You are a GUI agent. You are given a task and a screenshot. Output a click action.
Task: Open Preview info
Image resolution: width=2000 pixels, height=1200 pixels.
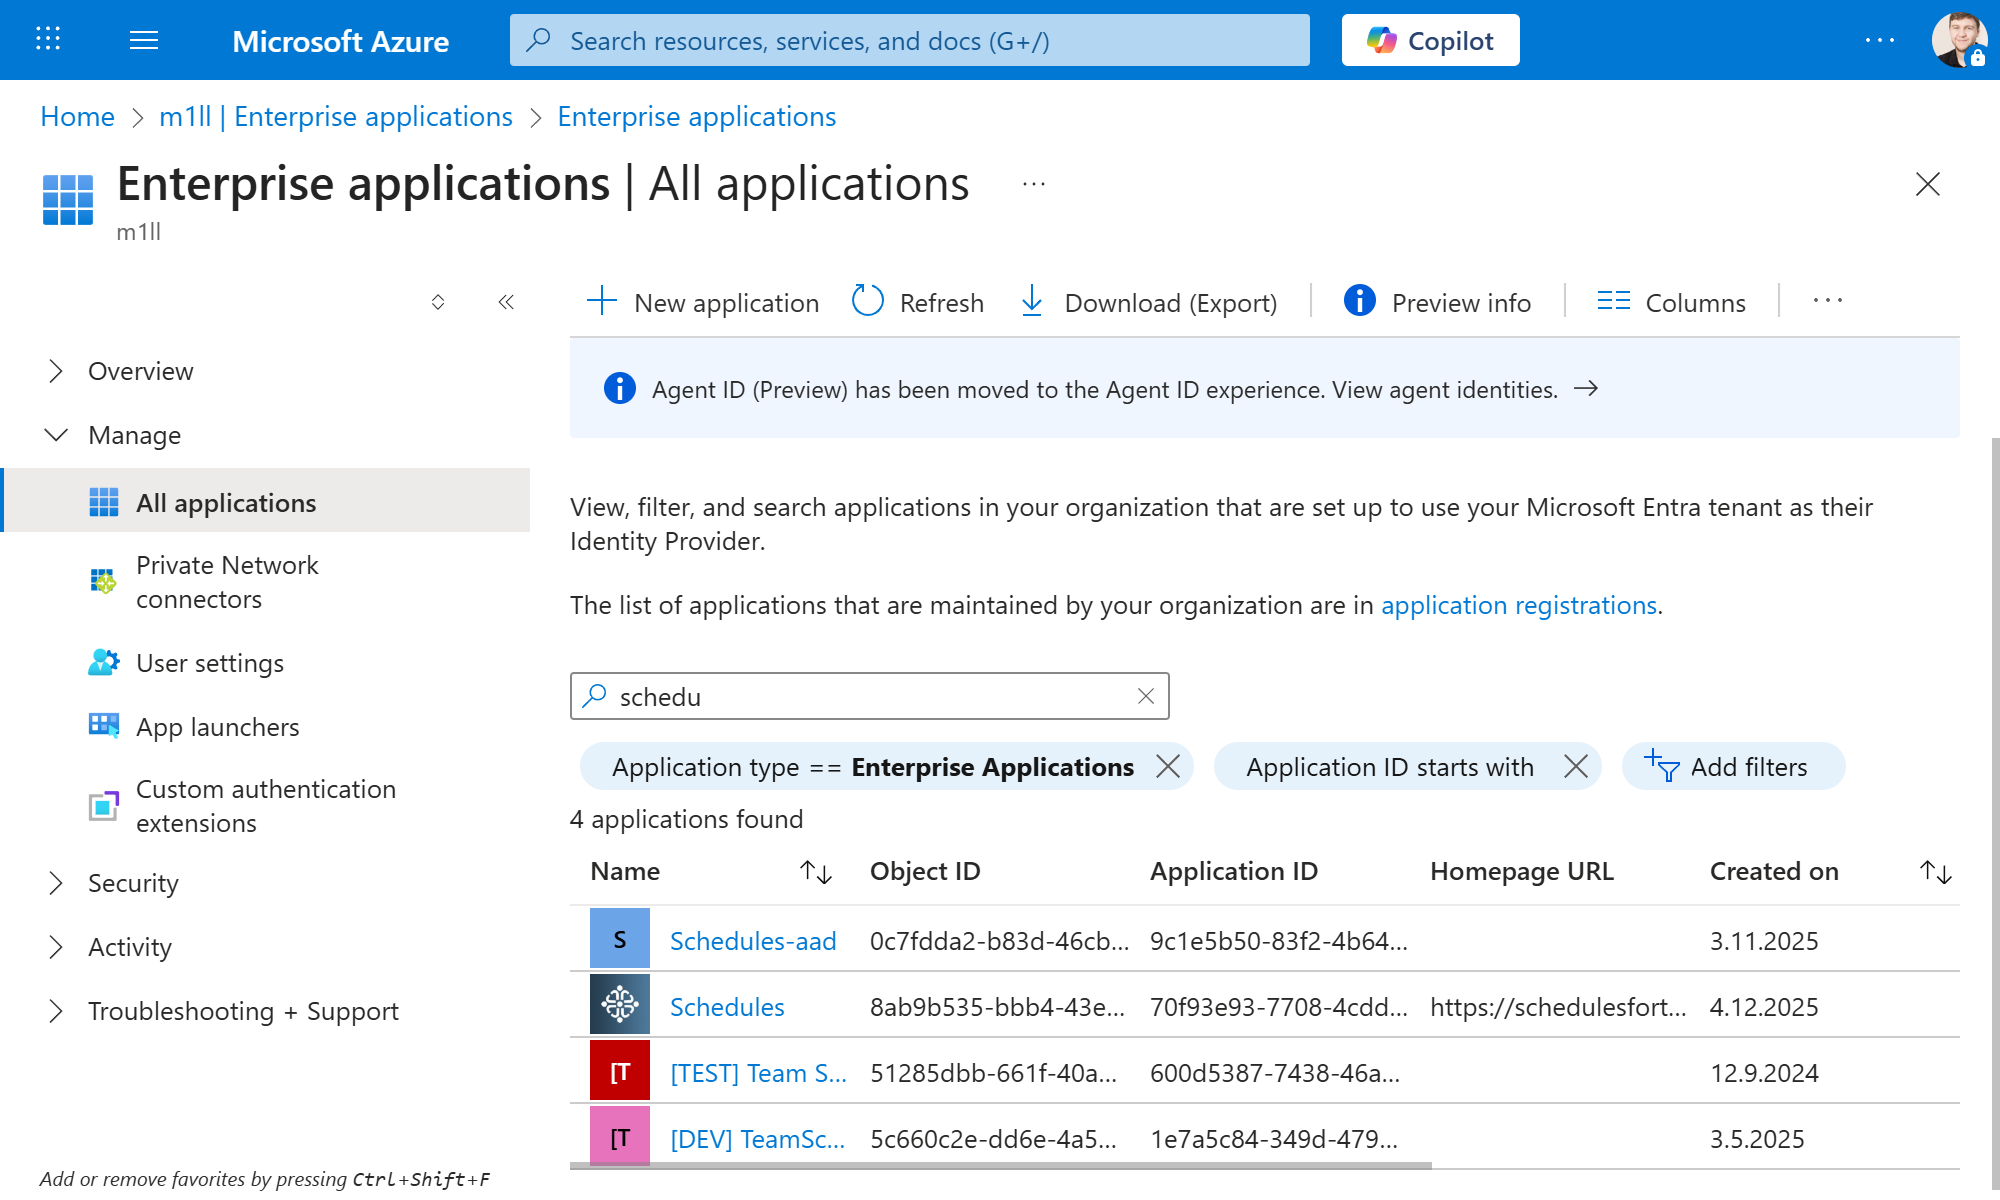[x=1437, y=302]
